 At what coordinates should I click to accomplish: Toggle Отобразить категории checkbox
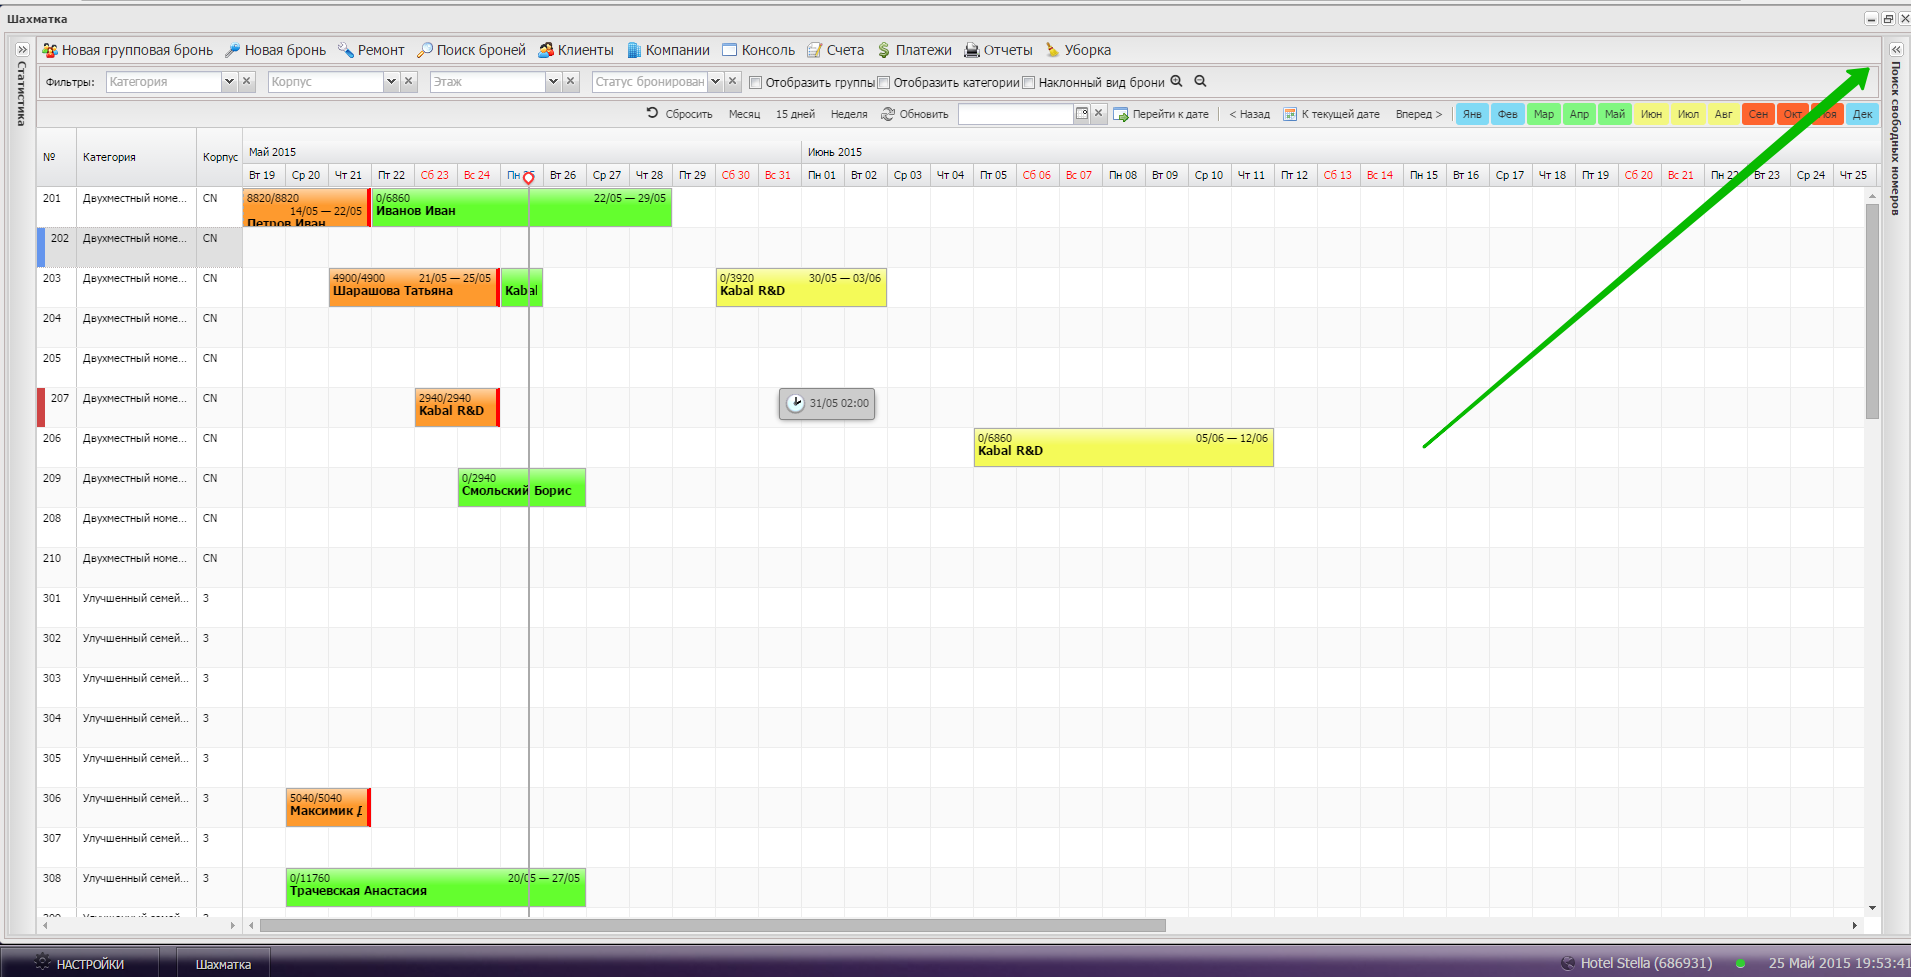[884, 83]
